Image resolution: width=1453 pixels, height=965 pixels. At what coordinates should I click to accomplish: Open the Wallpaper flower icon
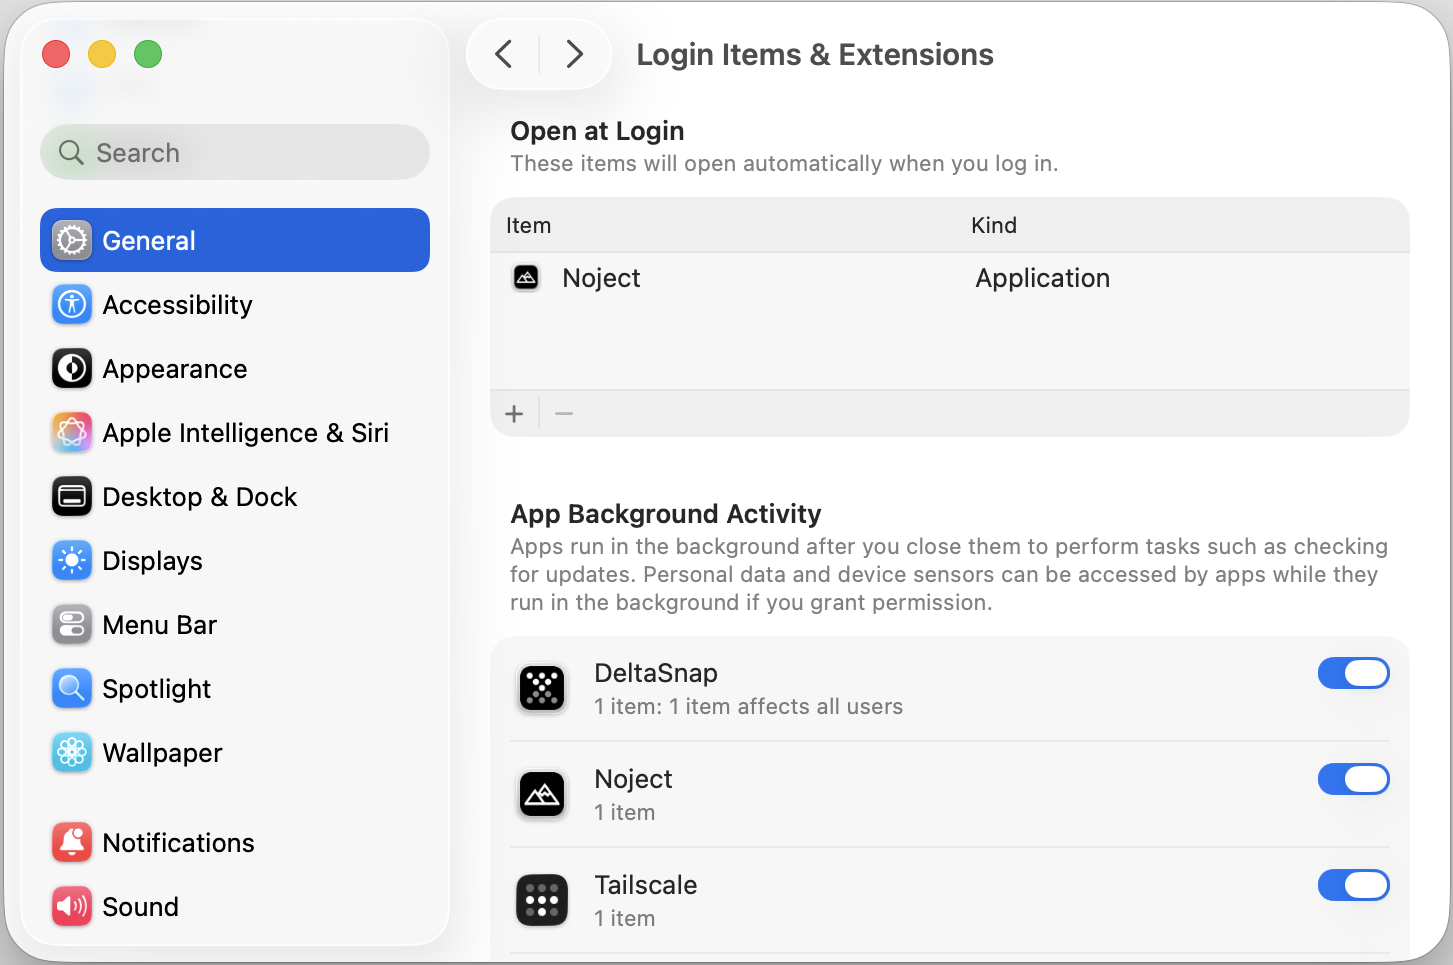tap(72, 753)
